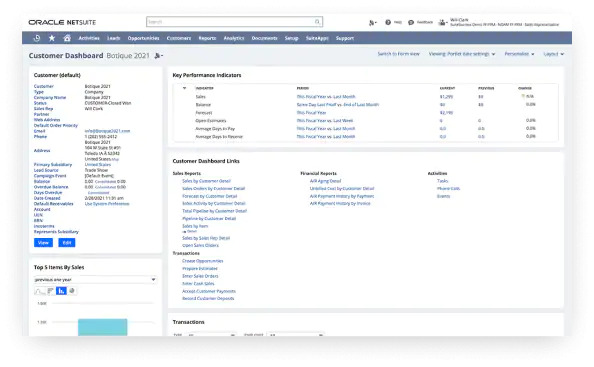
Task: Open Viewing: Portlet date settings dropdown
Action: pyautogui.click(x=462, y=54)
